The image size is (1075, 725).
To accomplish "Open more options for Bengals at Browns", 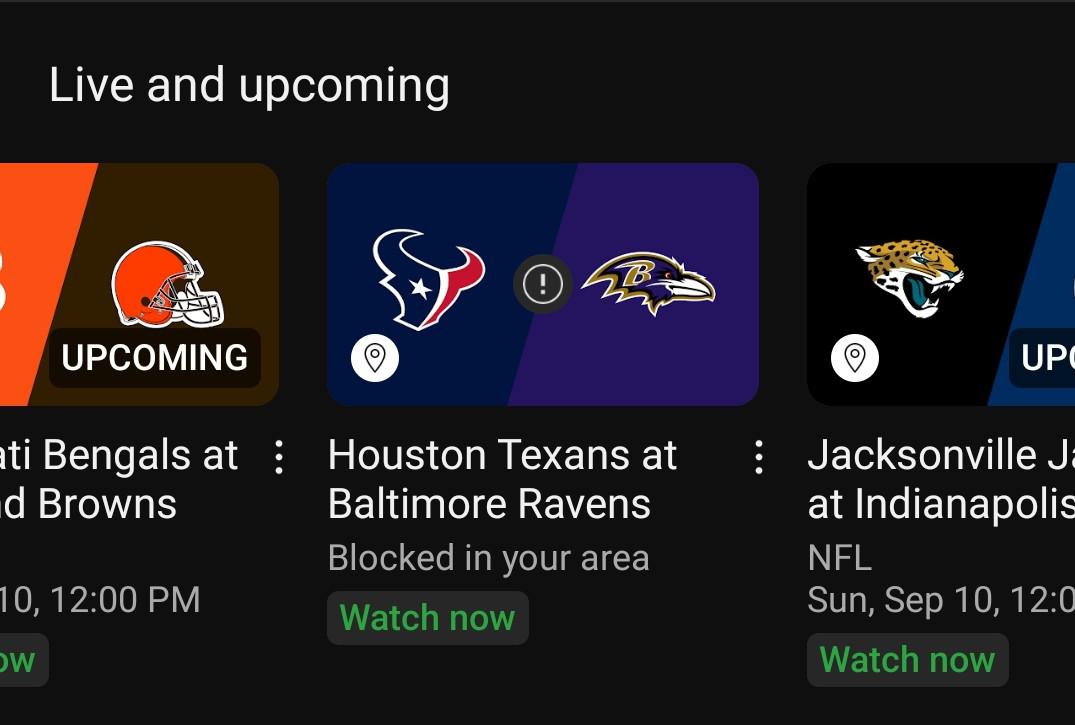I will pos(279,458).
